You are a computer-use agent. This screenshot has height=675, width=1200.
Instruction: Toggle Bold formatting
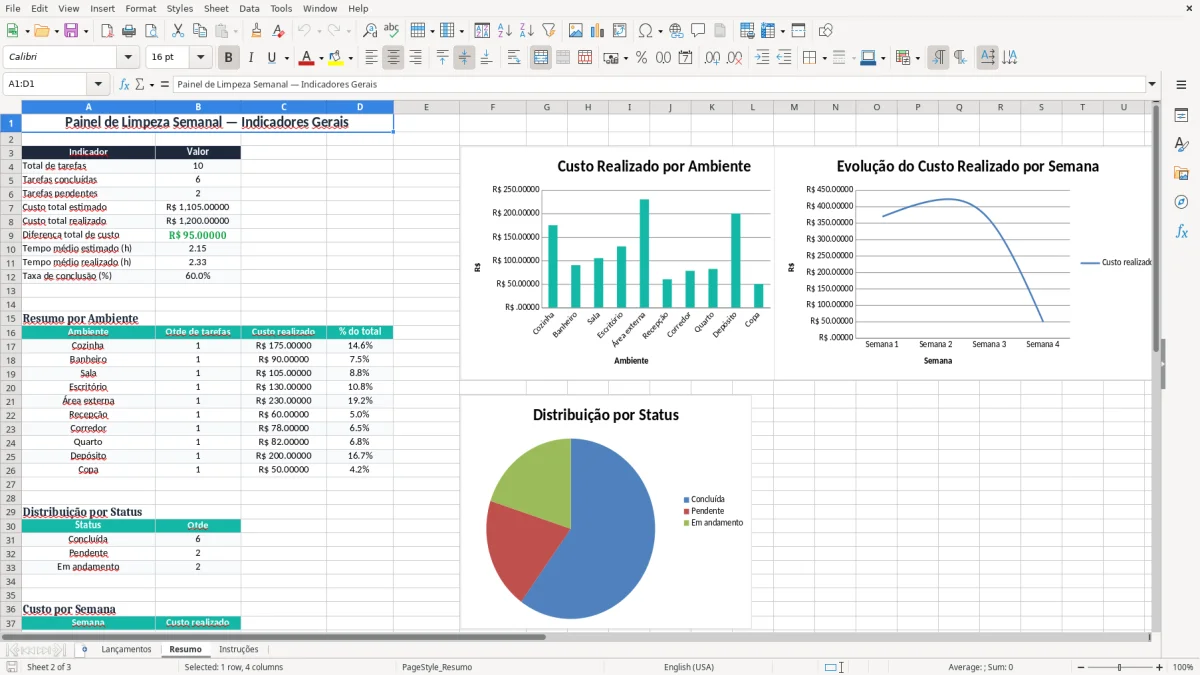pyautogui.click(x=229, y=58)
